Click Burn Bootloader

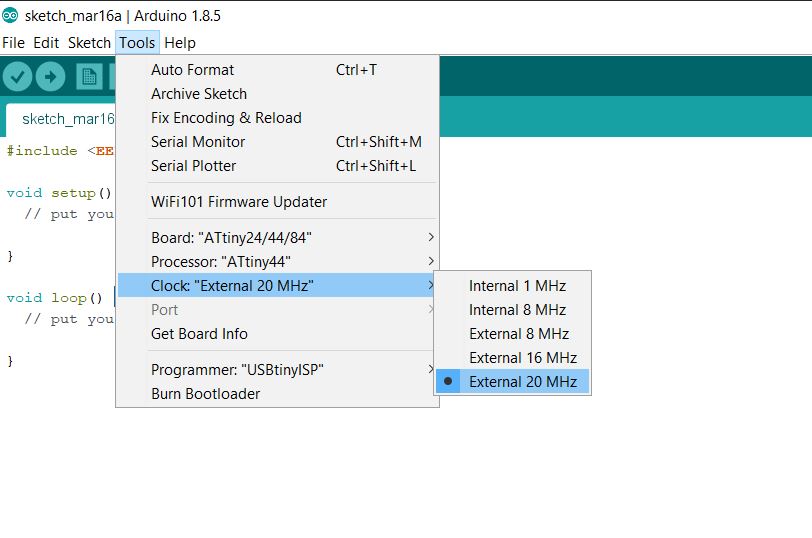click(205, 394)
